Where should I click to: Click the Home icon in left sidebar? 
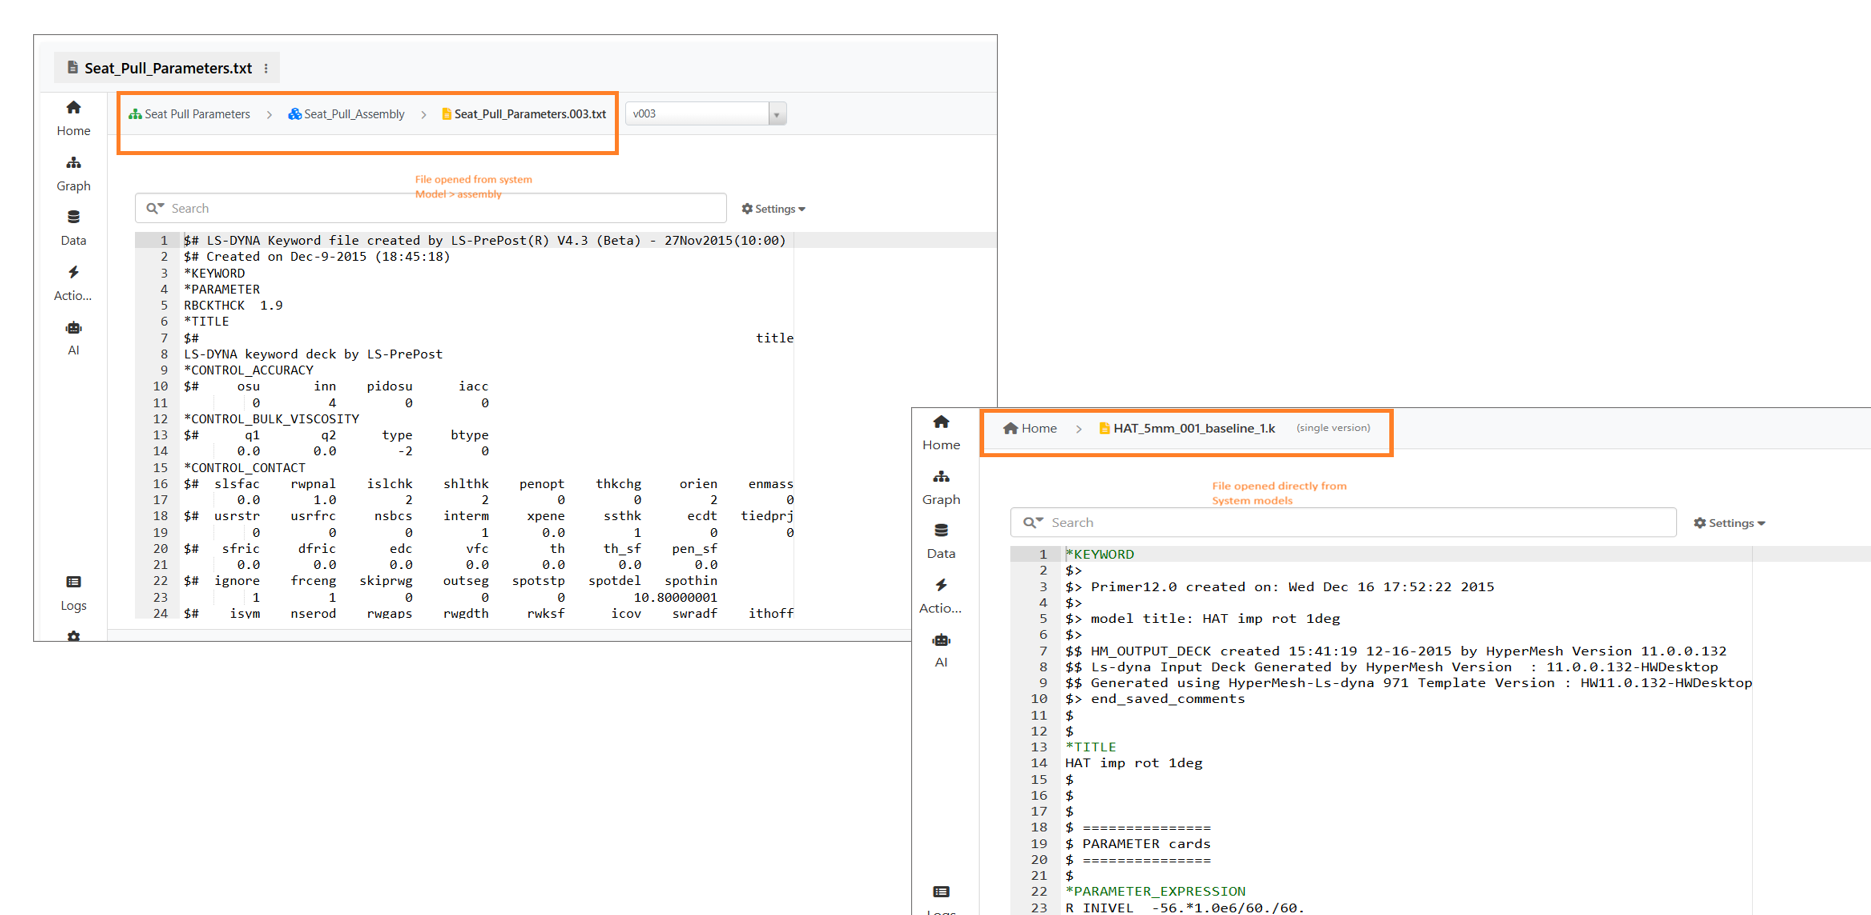point(73,117)
